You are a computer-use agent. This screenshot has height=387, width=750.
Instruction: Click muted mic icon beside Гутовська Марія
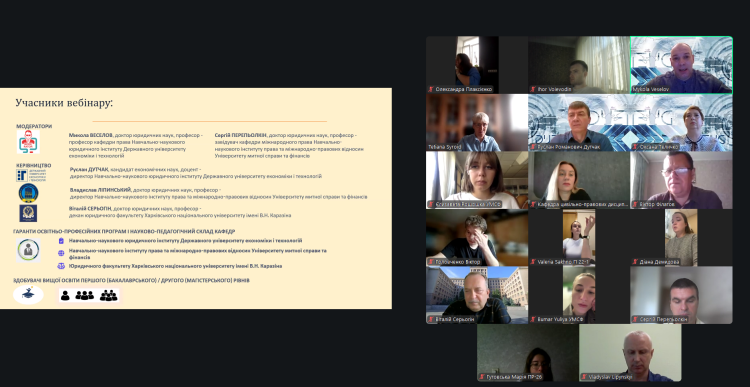click(482, 377)
